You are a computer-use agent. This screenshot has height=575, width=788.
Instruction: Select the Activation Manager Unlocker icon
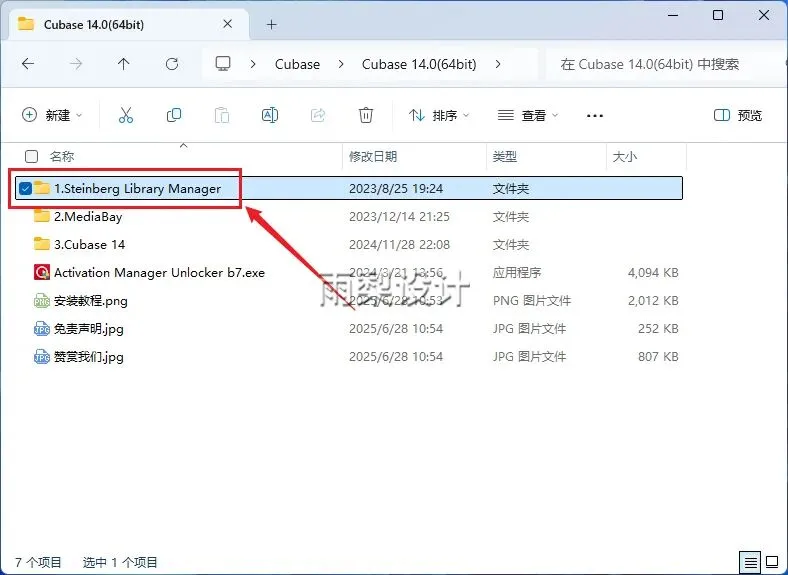(x=42, y=272)
